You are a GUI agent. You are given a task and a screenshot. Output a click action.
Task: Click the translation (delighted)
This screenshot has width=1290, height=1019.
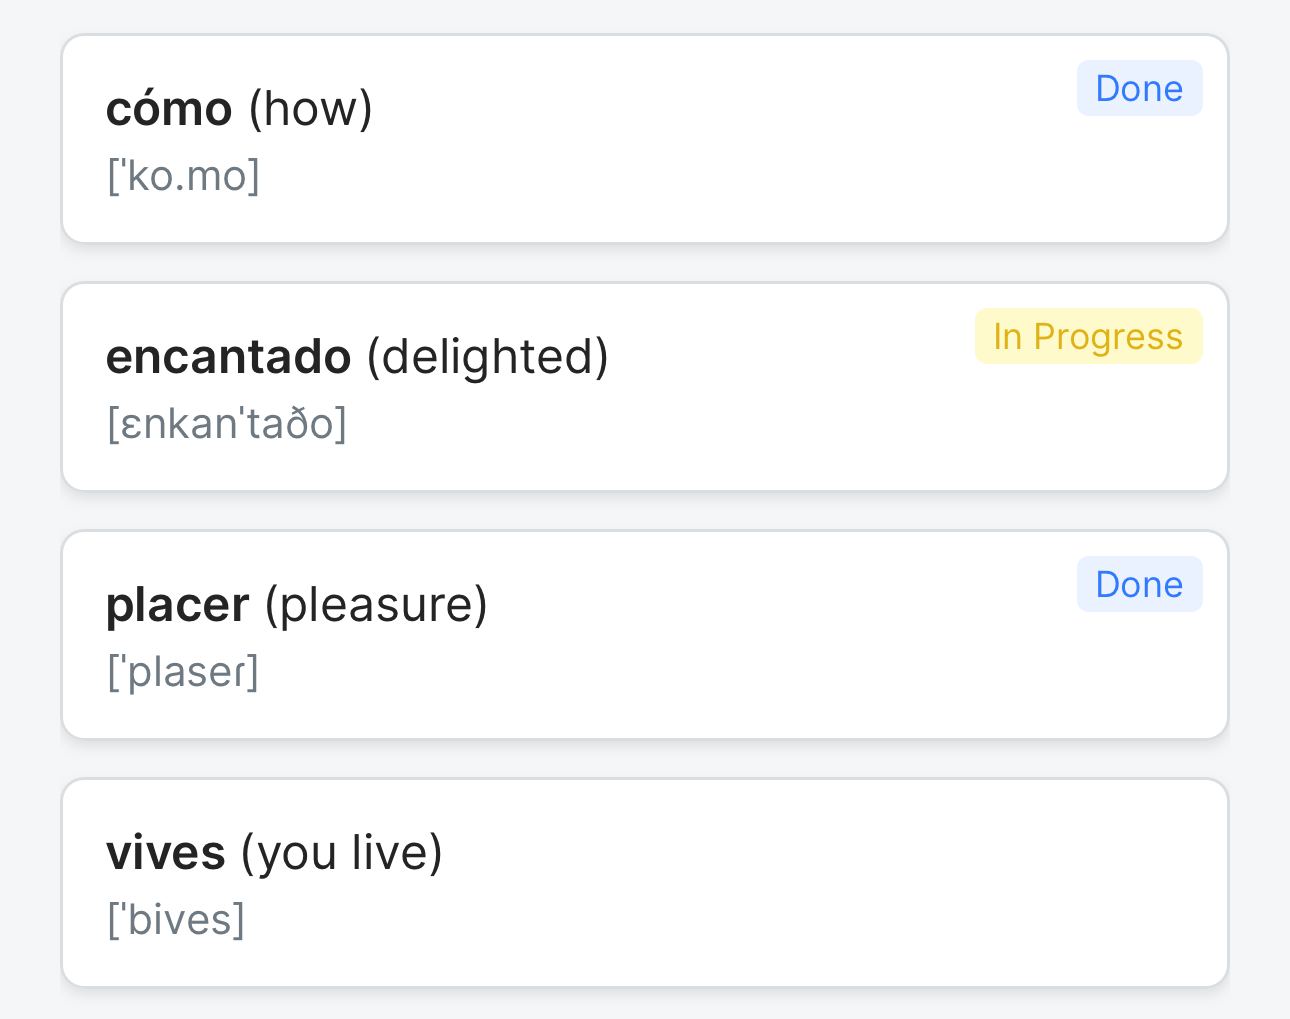(x=487, y=357)
